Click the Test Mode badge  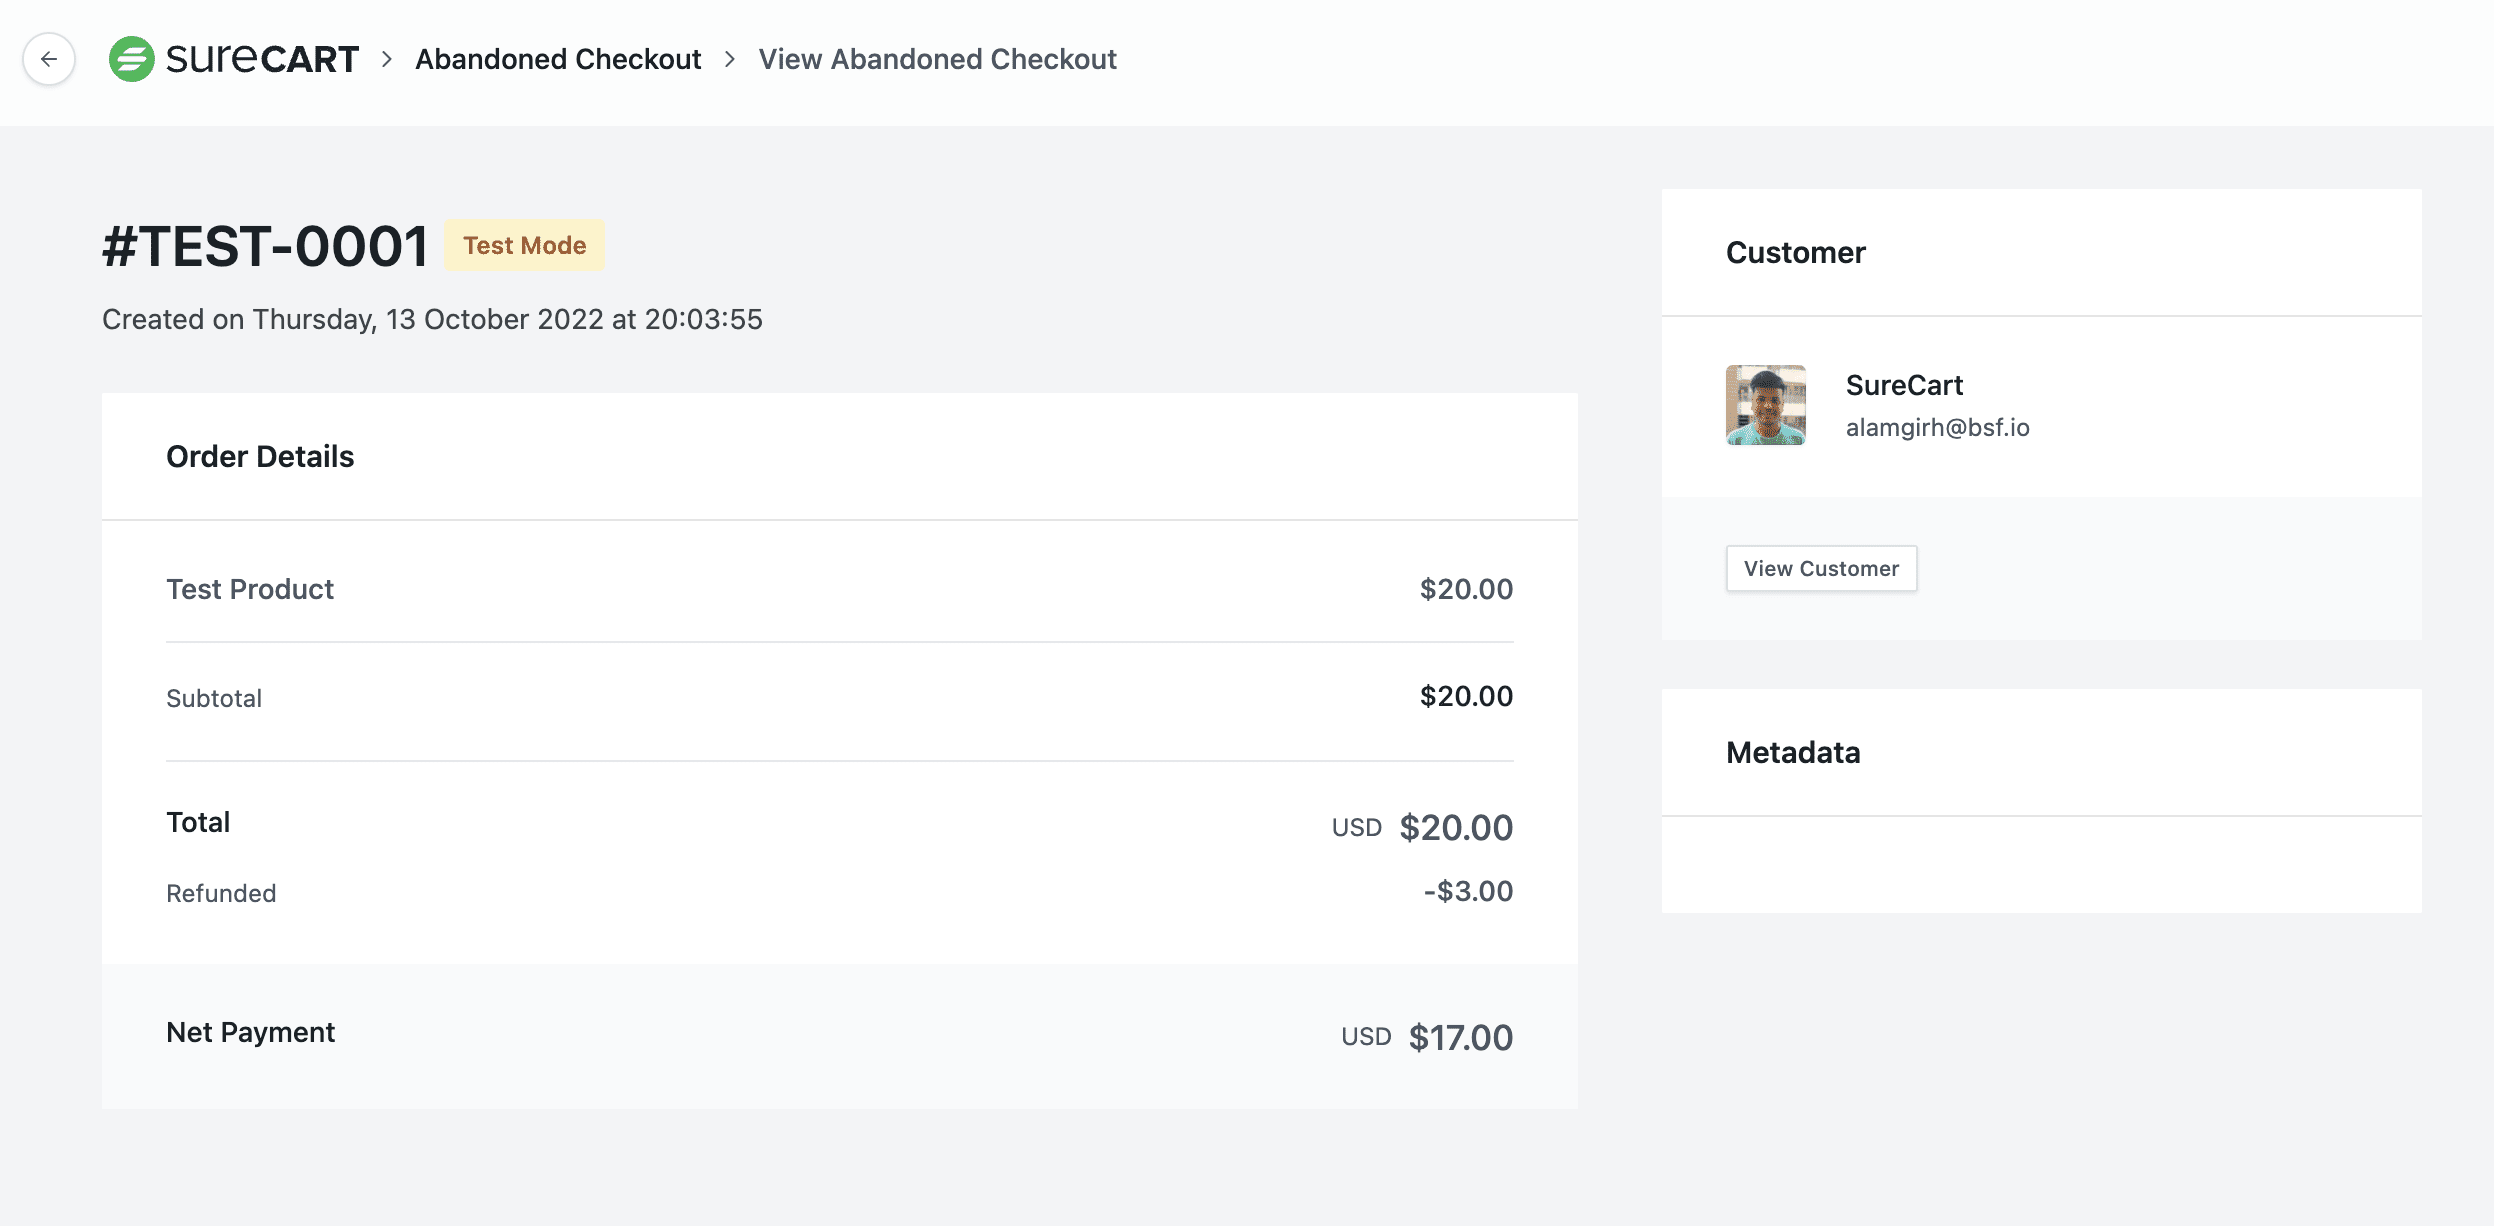click(x=524, y=245)
